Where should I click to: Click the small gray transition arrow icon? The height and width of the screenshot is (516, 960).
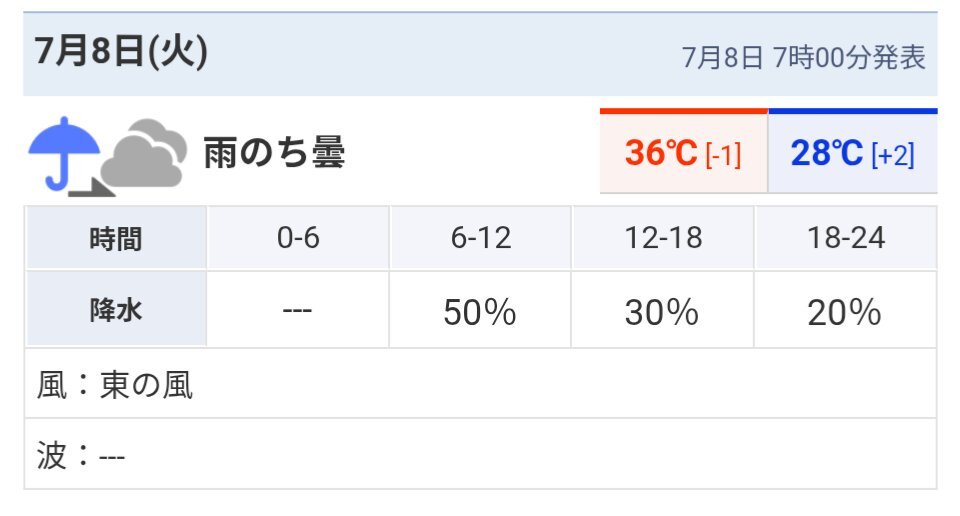point(91,187)
